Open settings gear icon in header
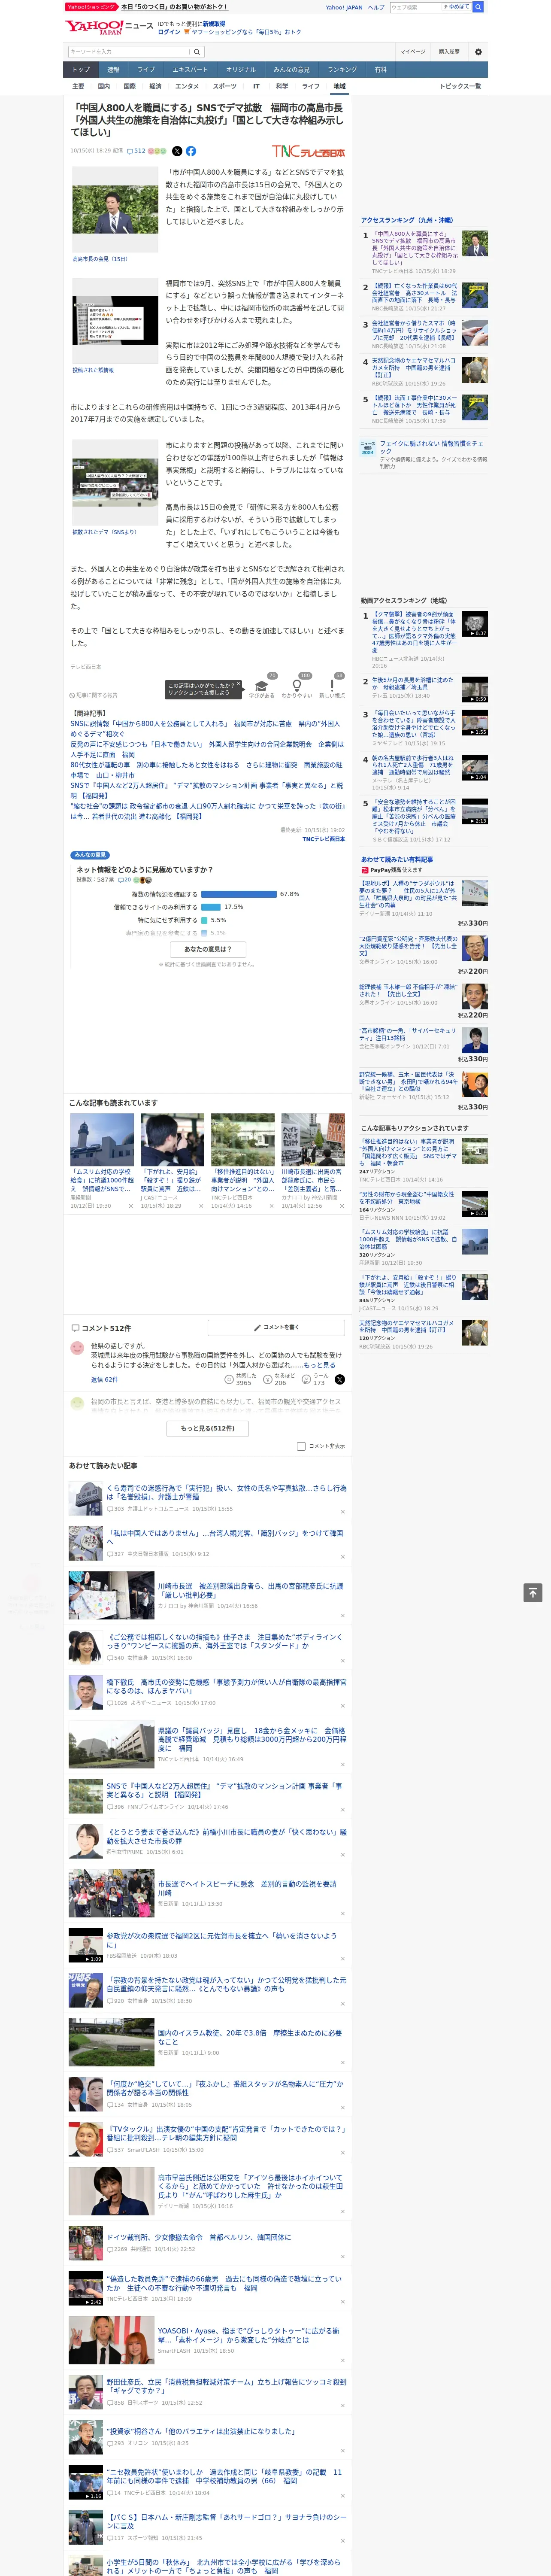551x2576 pixels. tap(478, 52)
